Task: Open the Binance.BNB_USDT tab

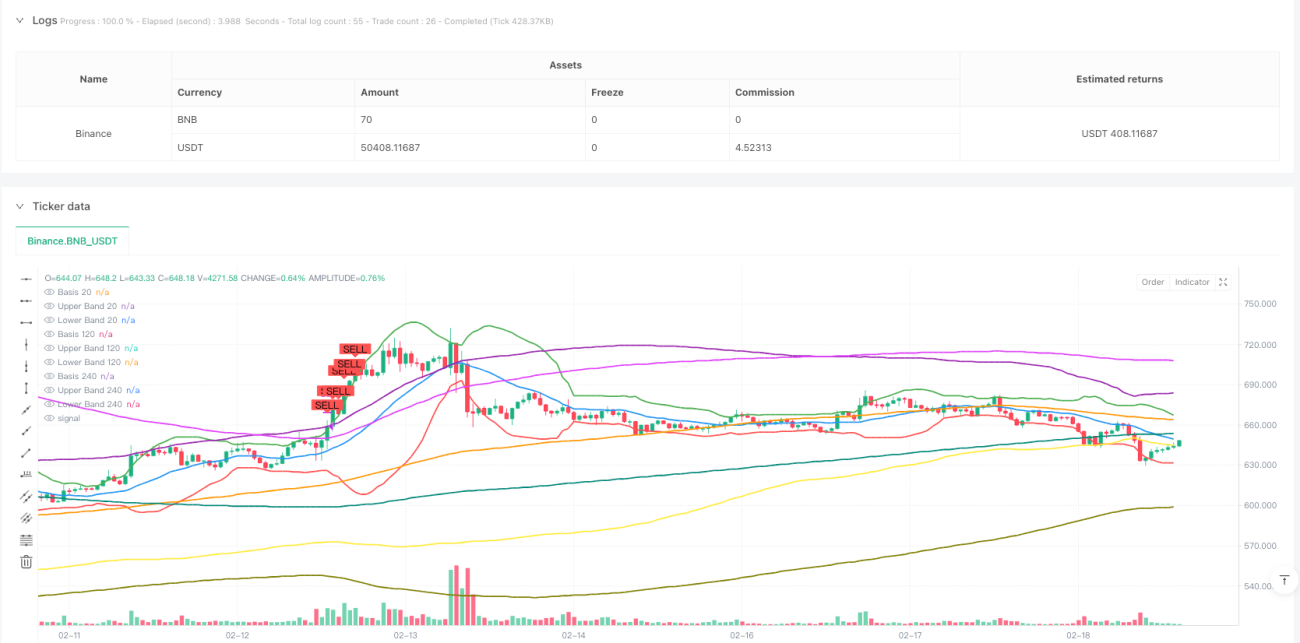Action: point(72,241)
